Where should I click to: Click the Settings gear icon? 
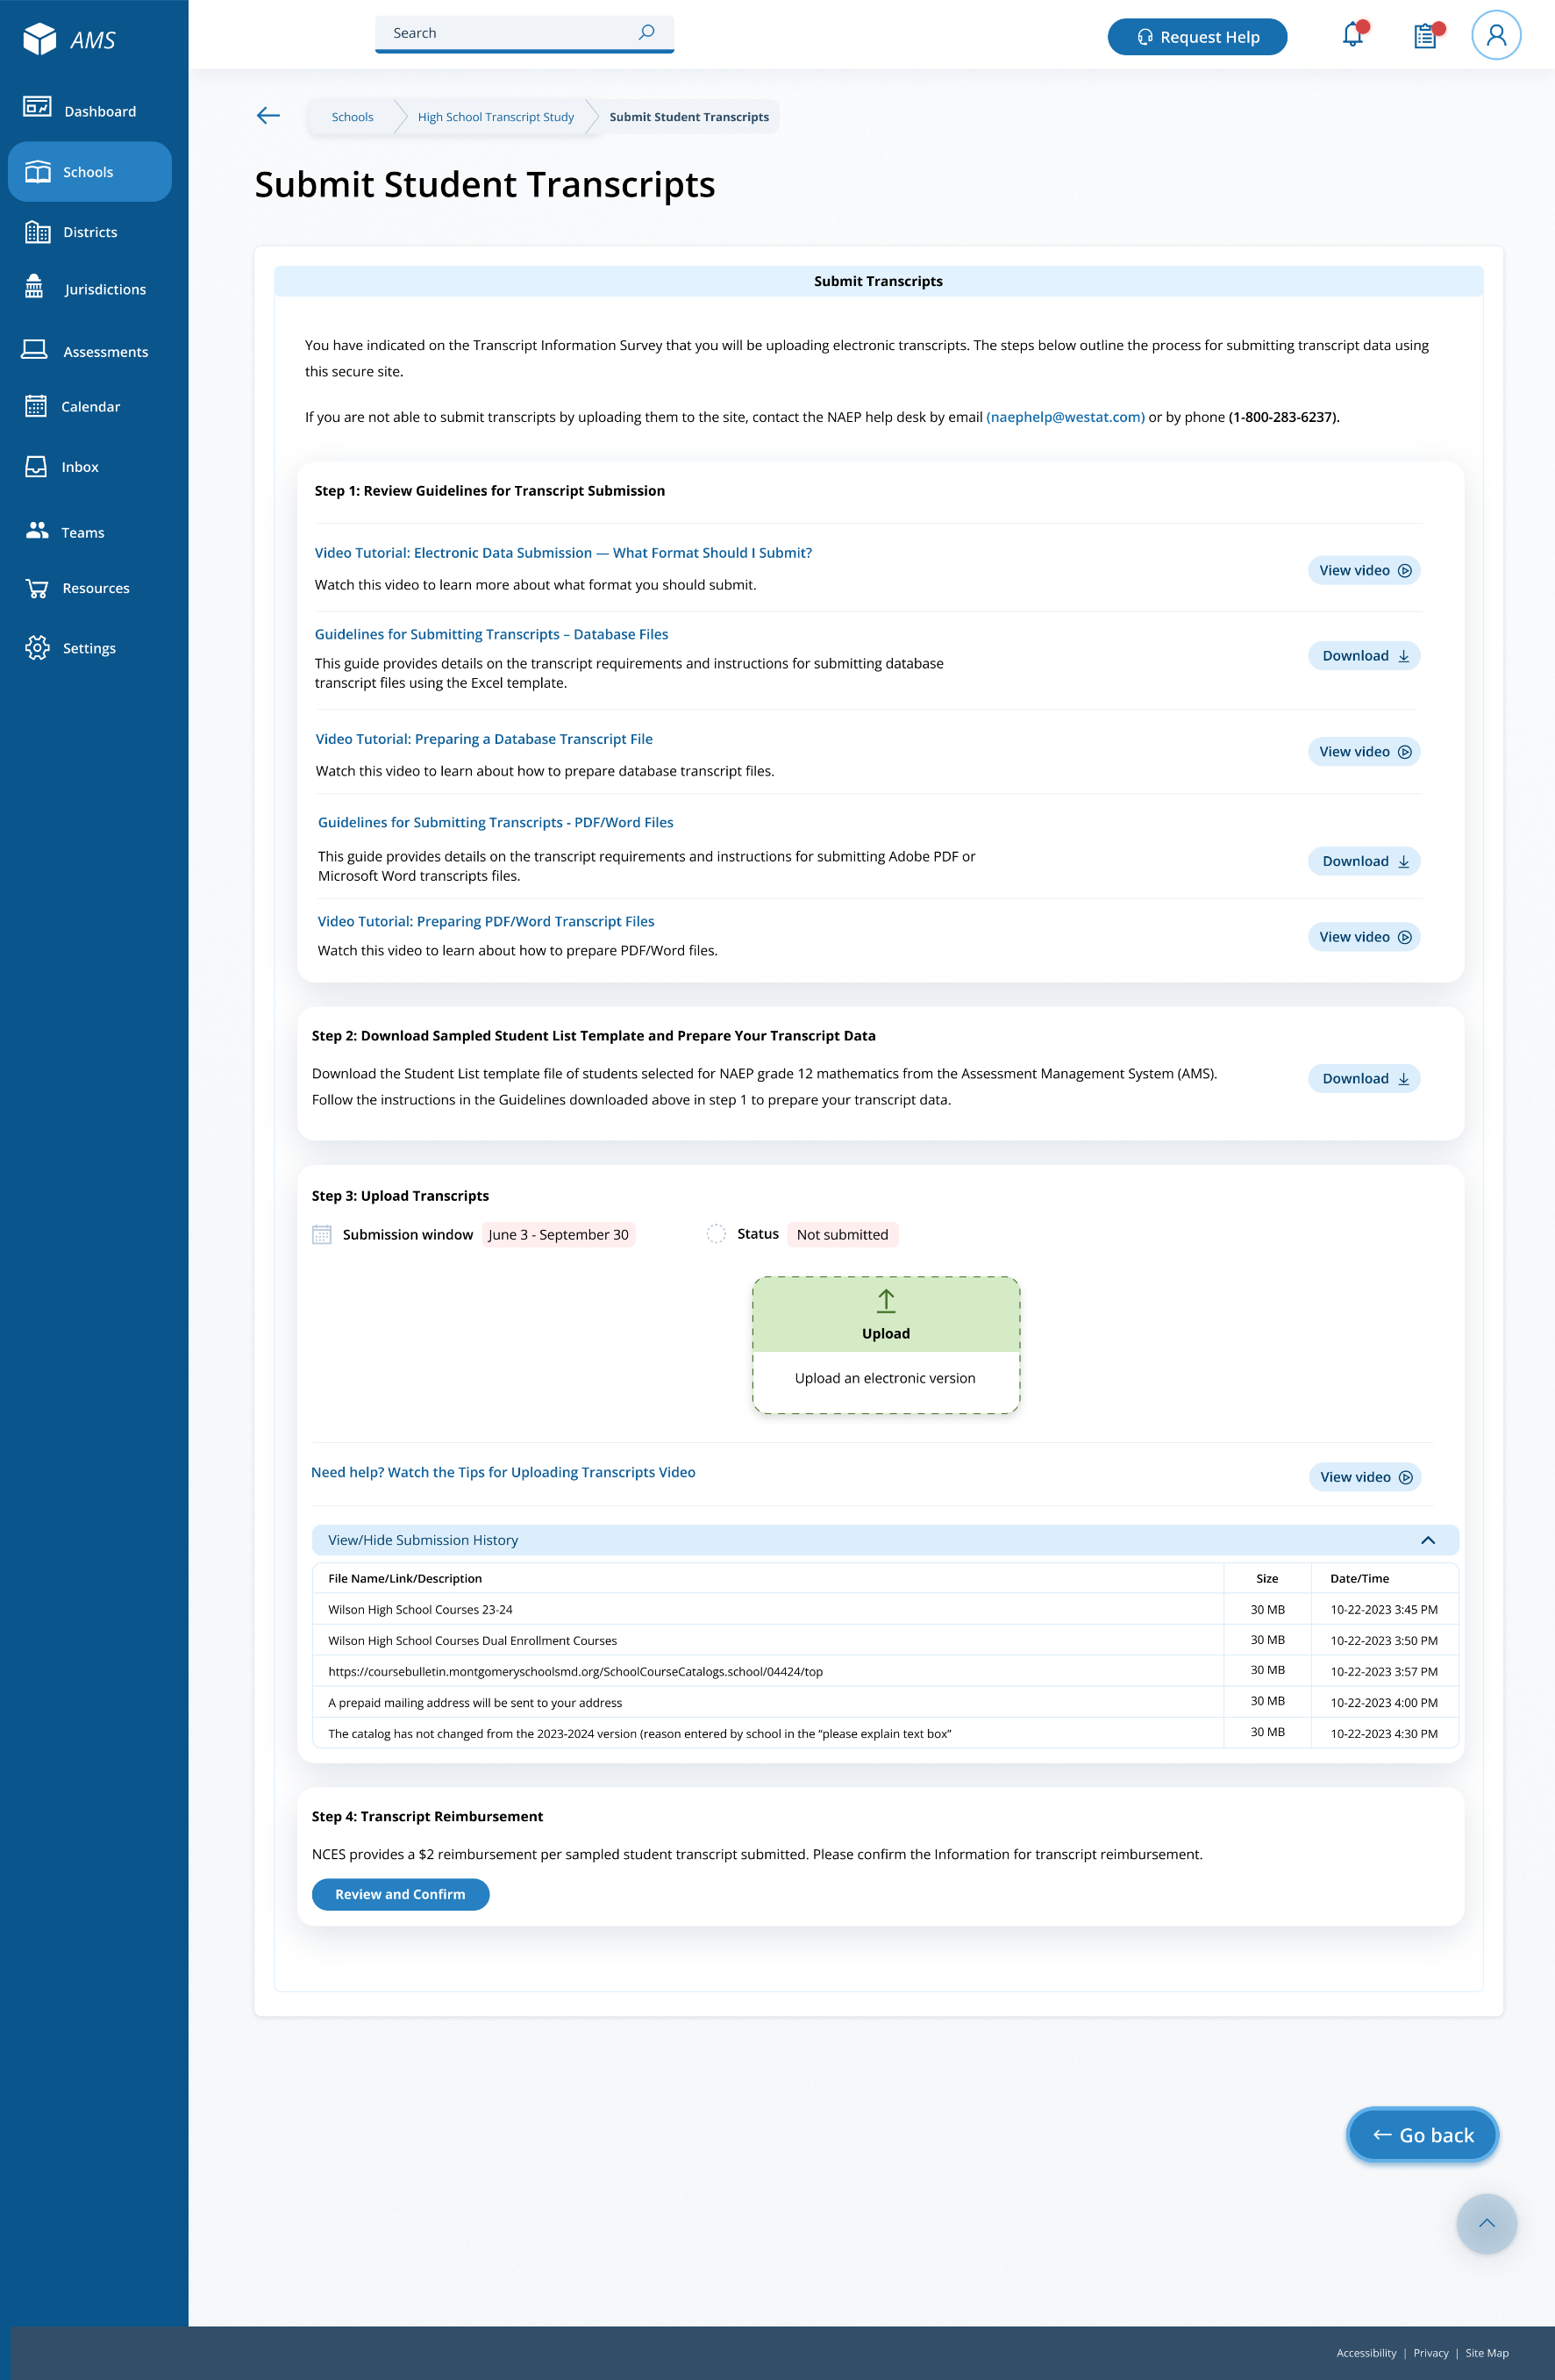click(x=37, y=648)
